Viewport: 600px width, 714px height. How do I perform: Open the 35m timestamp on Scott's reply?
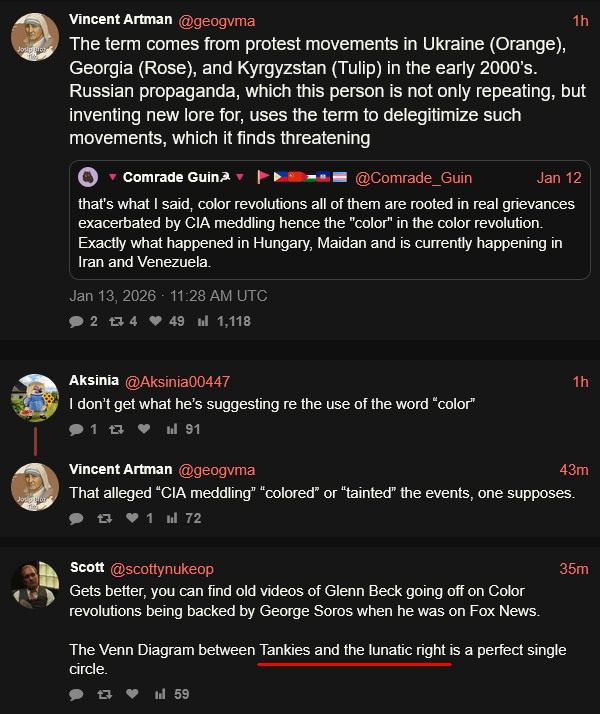[573, 569]
